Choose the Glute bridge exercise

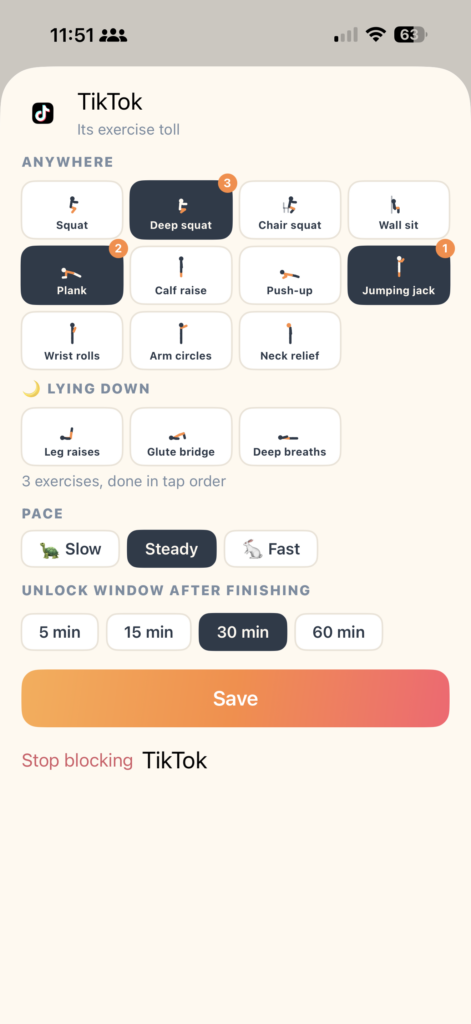[181, 437]
